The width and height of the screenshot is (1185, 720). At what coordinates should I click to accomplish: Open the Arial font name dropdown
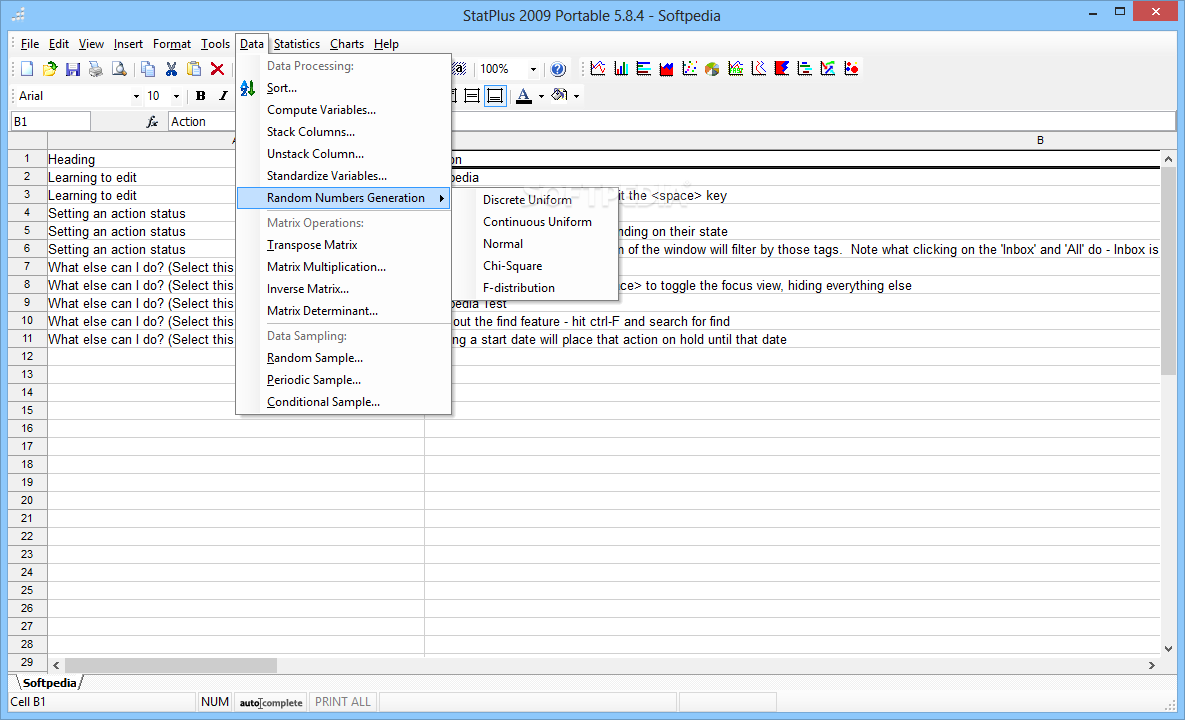(x=137, y=97)
